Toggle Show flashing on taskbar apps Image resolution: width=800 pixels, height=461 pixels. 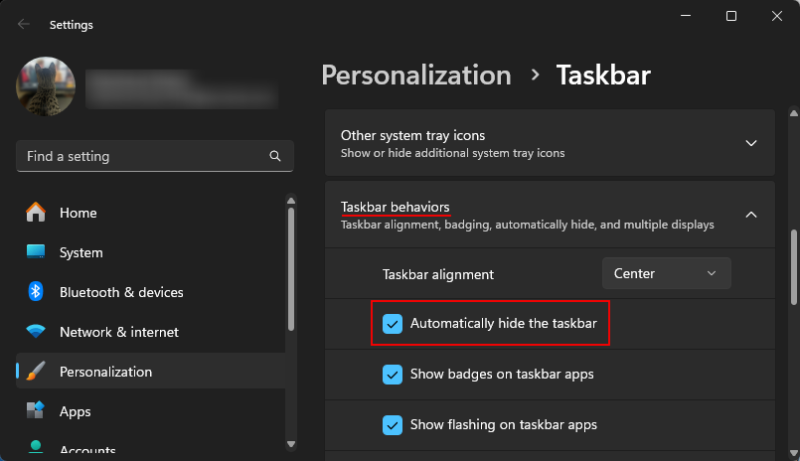coord(393,425)
